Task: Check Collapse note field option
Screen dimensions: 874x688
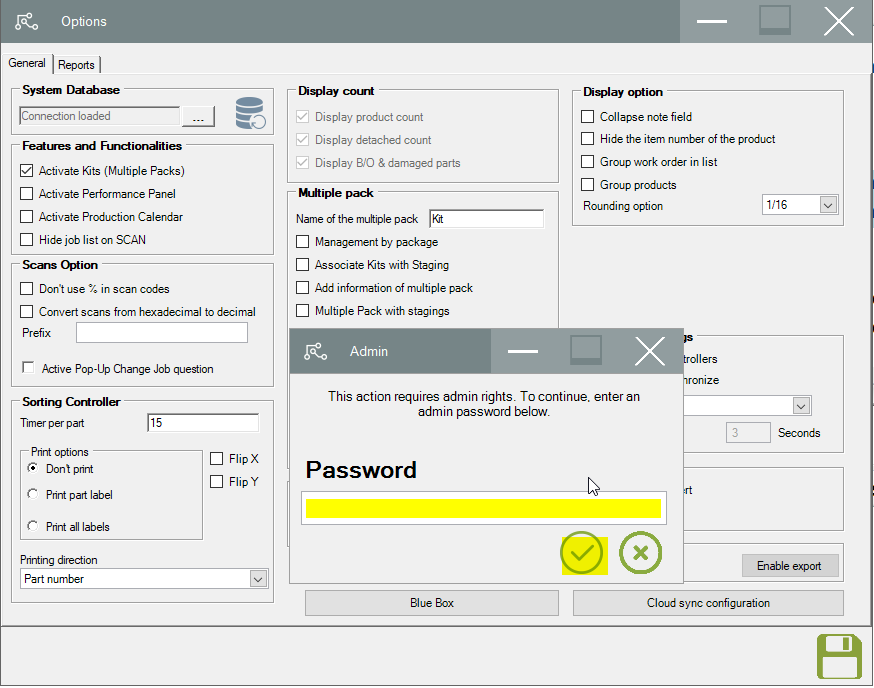Action: (x=587, y=117)
